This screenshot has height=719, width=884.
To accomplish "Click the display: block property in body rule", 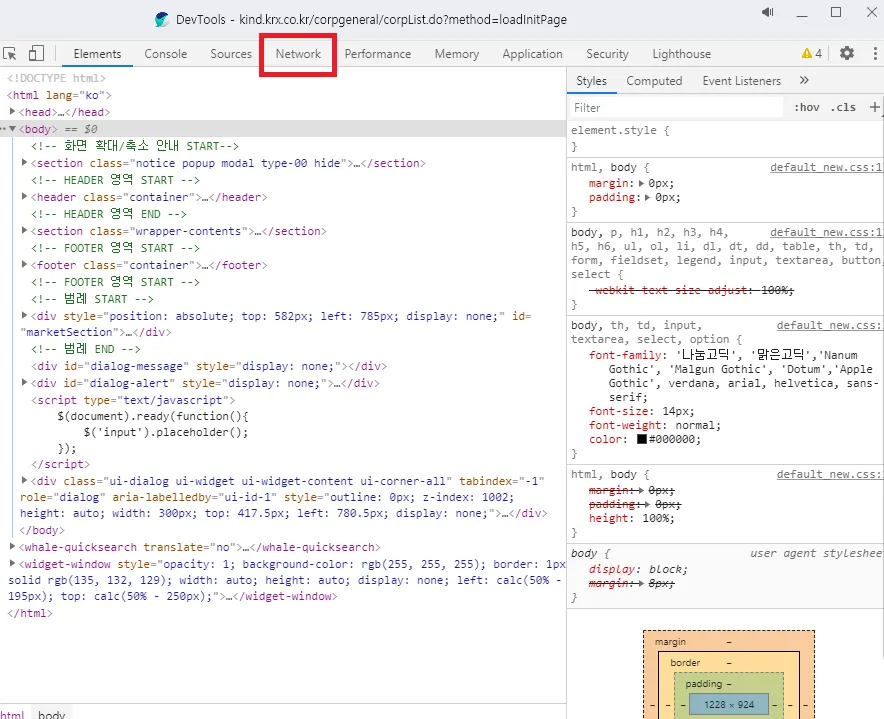I will (638, 569).
